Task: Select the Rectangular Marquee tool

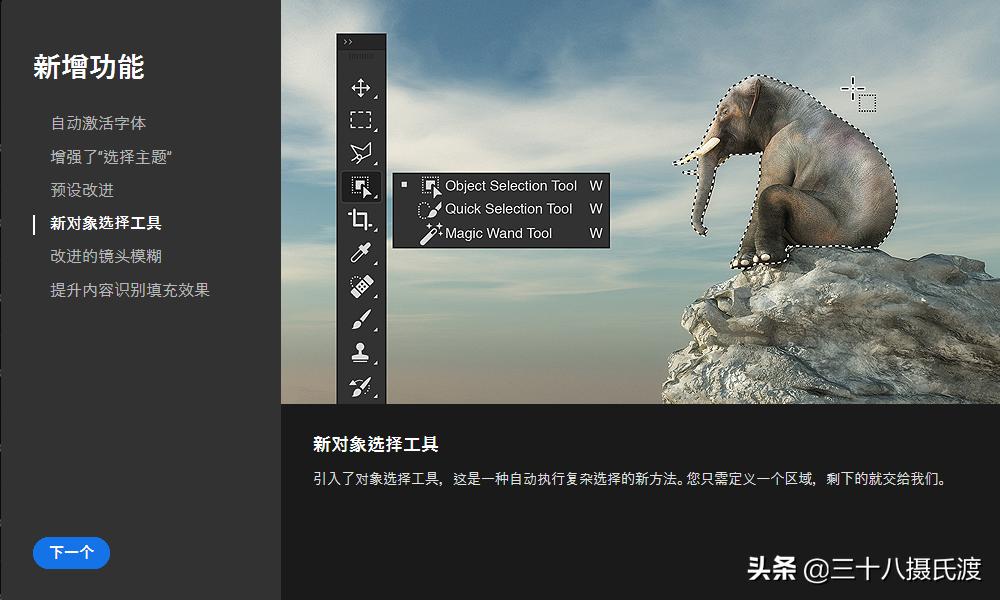Action: [x=362, y=120]
